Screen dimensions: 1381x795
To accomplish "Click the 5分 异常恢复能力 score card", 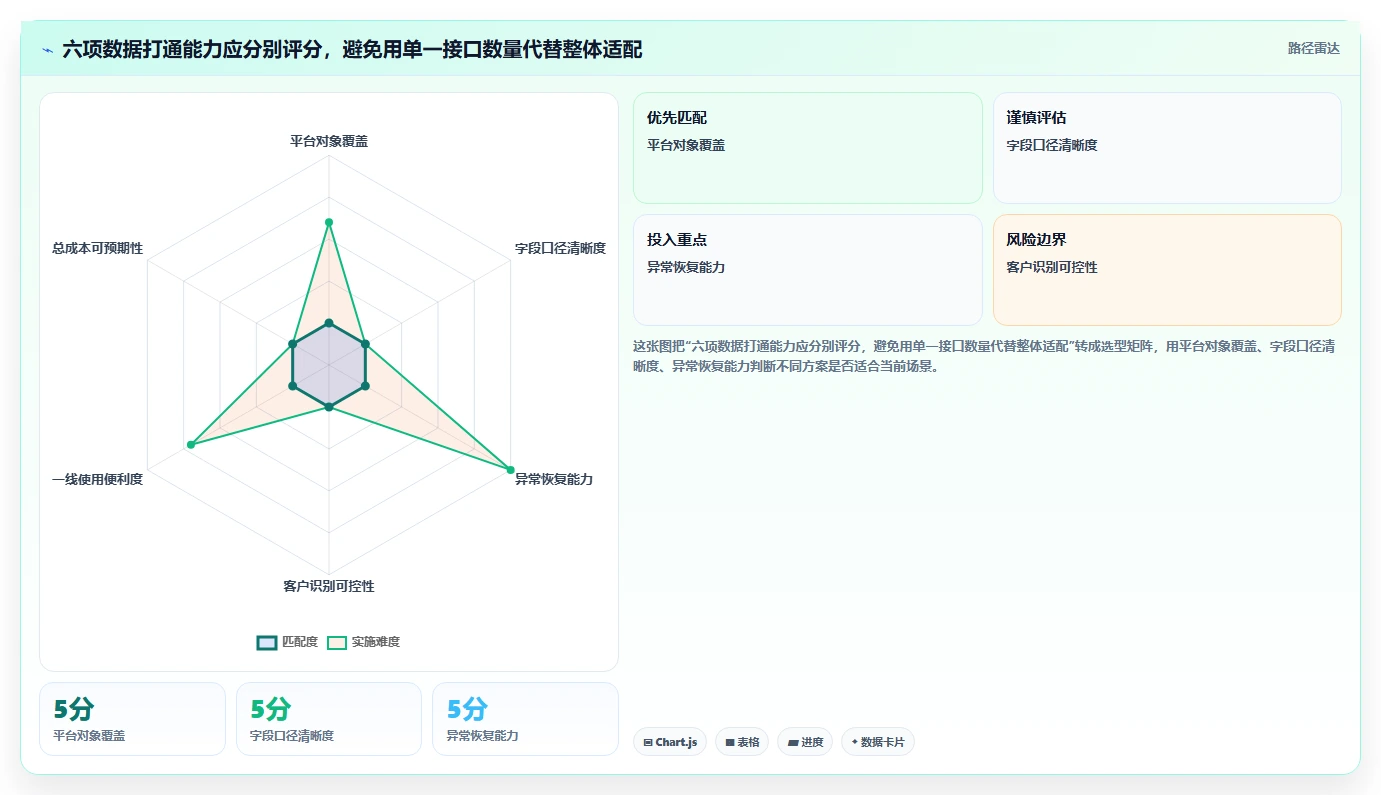I will [x=525, y=719].
